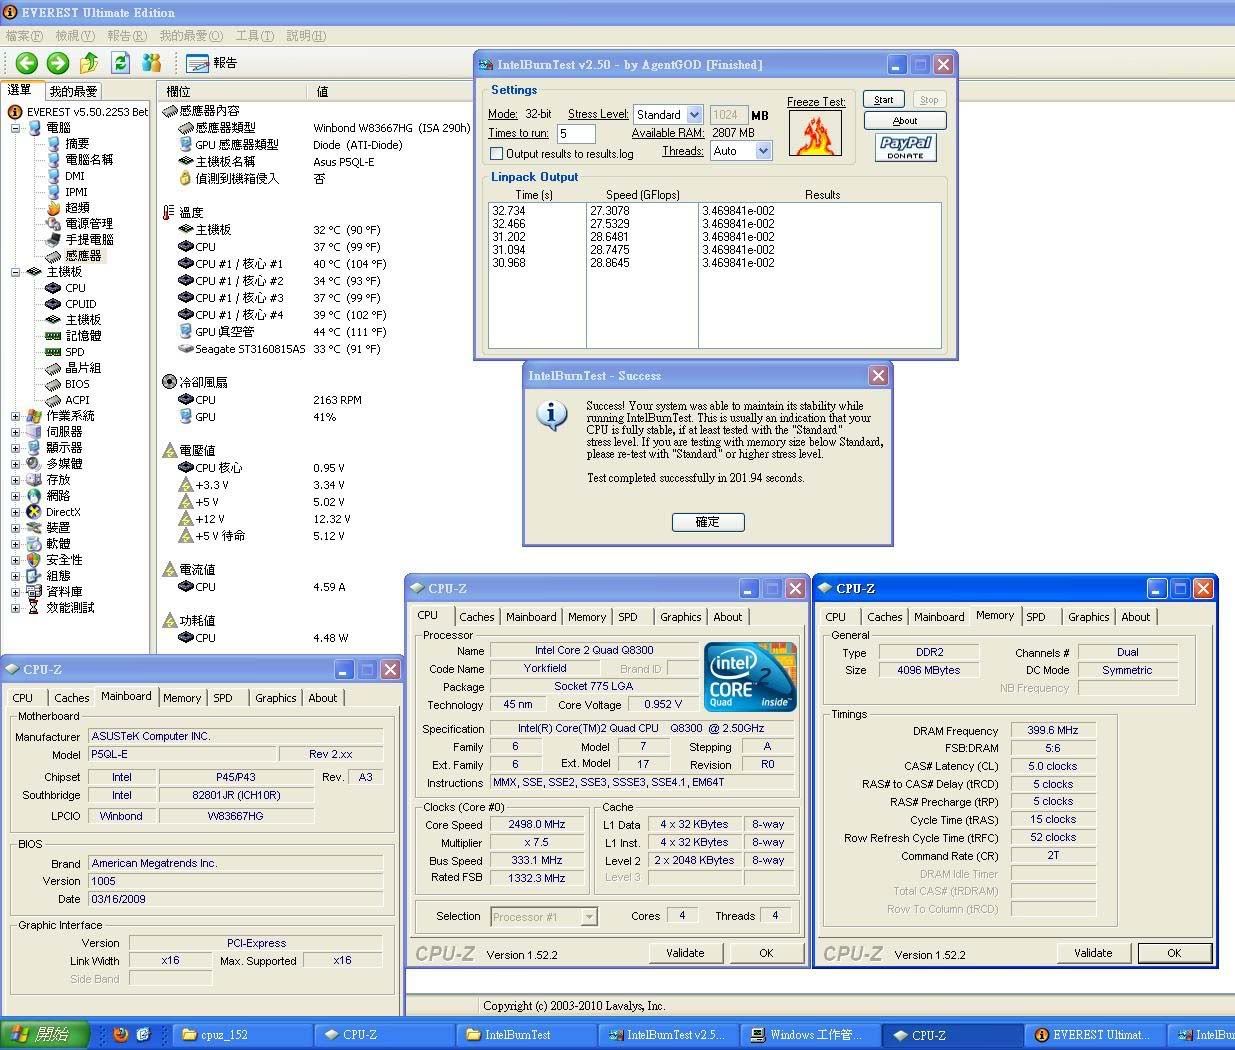Switch to CPU tab in Memory CPU-Z window

point(836,617)
